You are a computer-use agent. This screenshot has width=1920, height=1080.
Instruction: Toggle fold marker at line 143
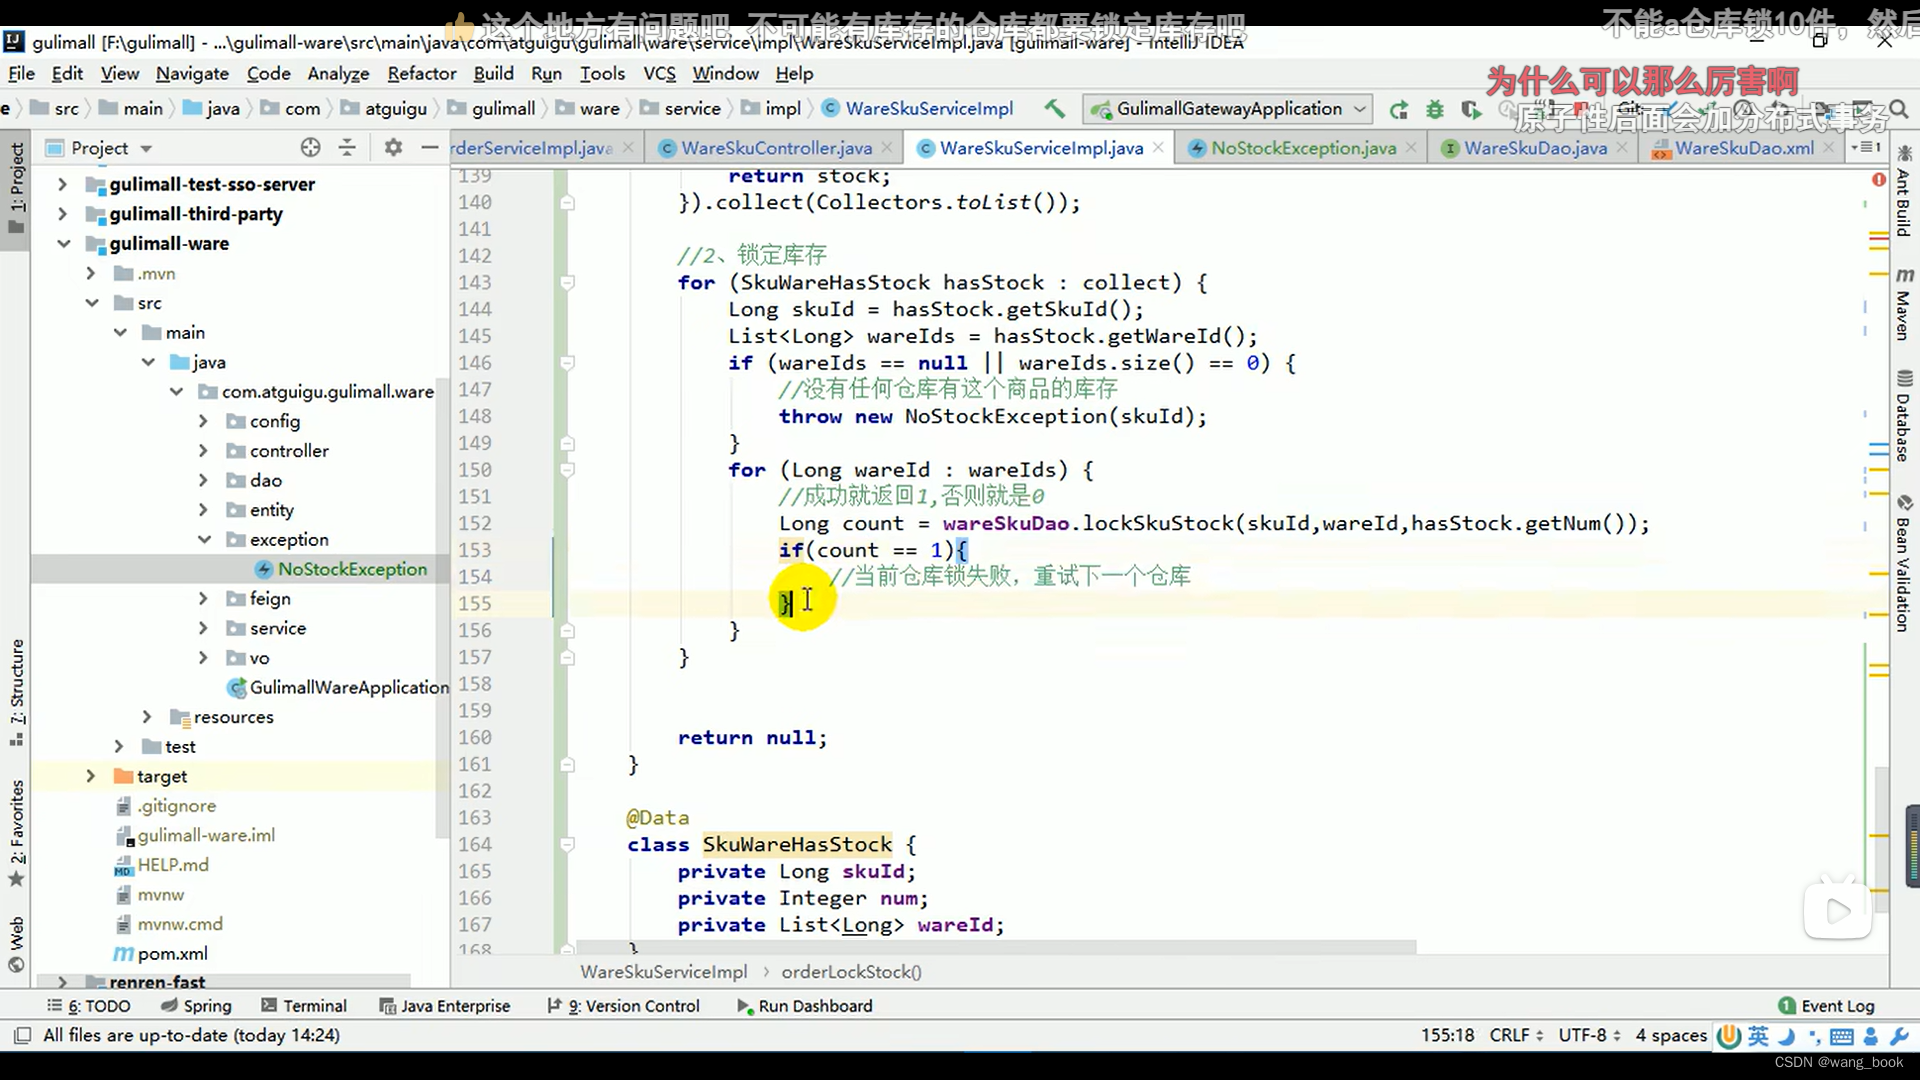tap(567, 283)
